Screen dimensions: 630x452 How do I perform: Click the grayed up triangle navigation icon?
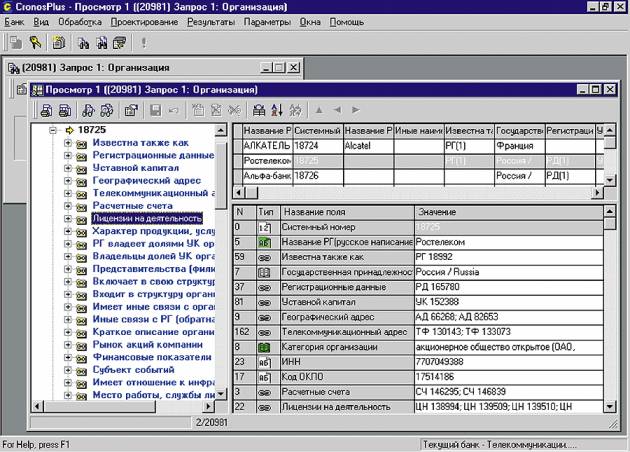coord(319,110)
